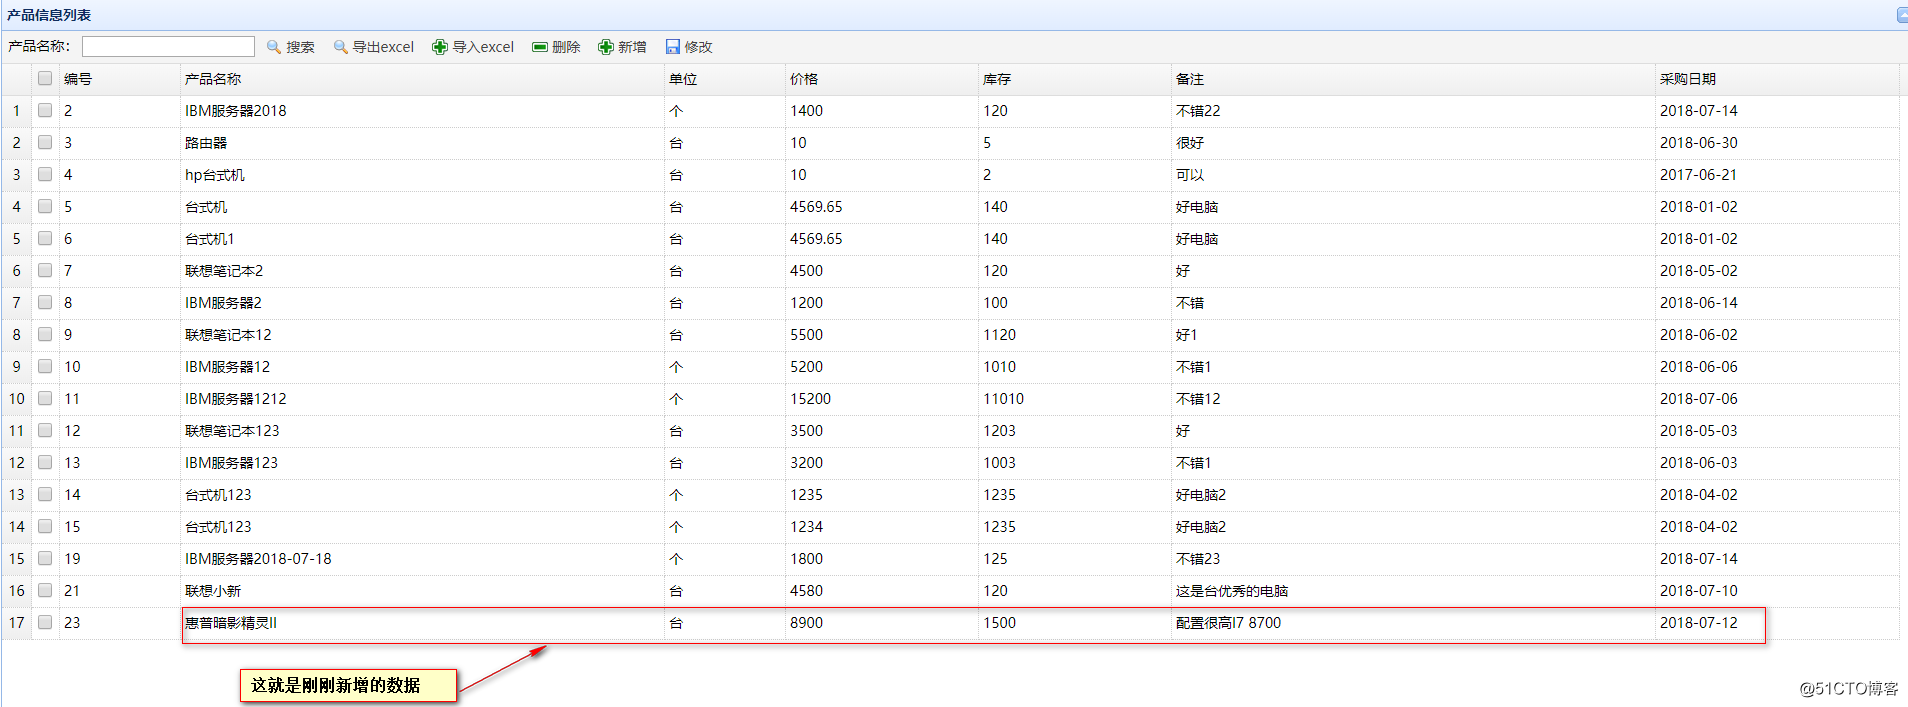
Task: Click purchase date 2018-07-10
Action: (x=1699, y=591)
